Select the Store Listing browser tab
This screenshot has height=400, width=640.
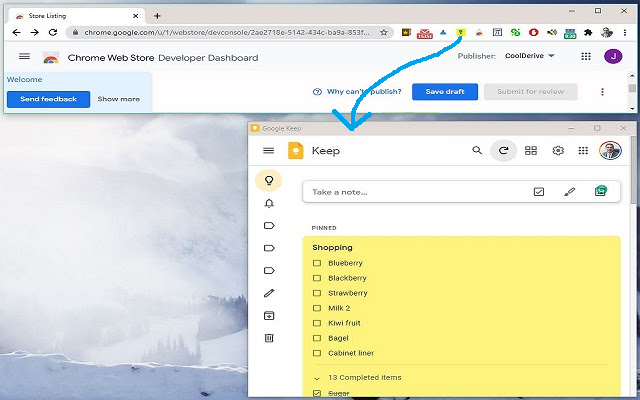pos(76,16)
